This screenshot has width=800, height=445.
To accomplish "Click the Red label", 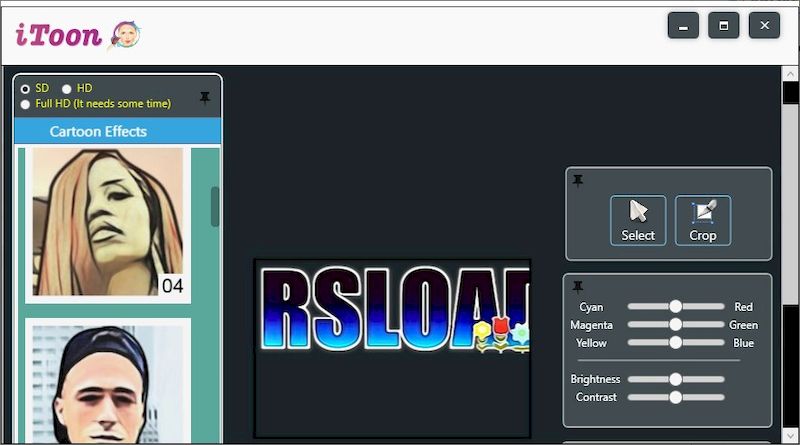I will [743, 307].
